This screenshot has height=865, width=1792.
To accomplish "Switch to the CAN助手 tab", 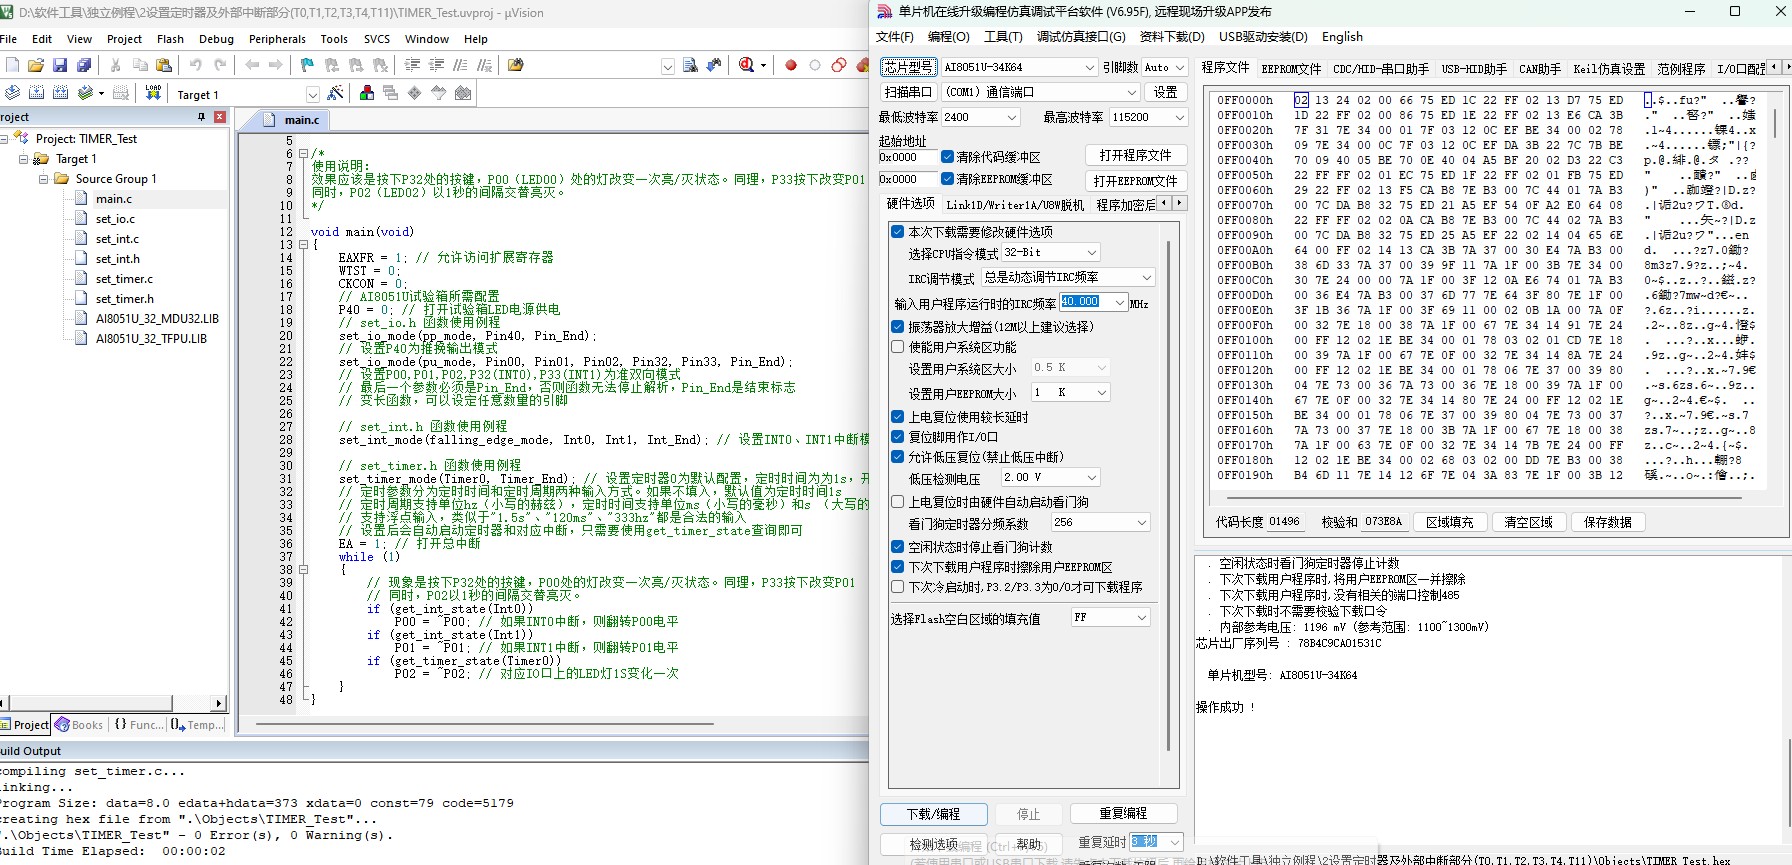I will click(x=1540, y=69).
